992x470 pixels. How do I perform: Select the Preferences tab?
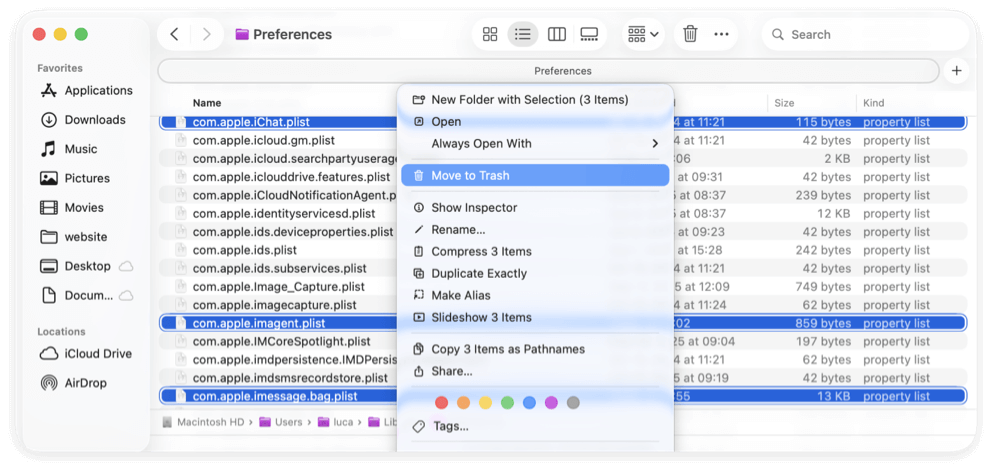tap(548, 71)
